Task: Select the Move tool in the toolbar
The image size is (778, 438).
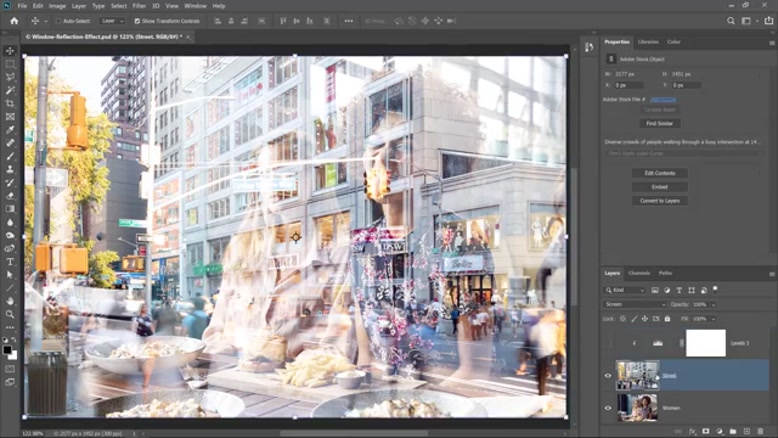Action: pyautogui.click(x=10, y=50)
